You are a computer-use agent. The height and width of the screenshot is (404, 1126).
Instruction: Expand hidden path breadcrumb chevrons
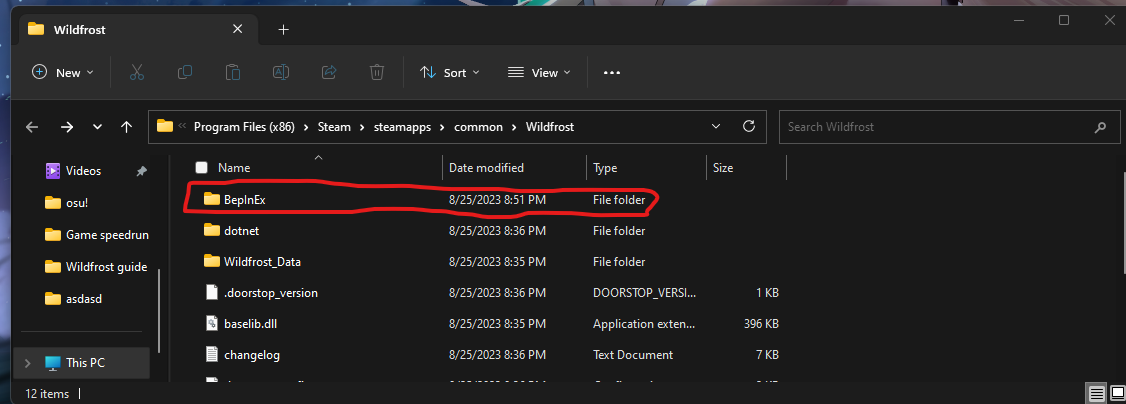(182, 126)
